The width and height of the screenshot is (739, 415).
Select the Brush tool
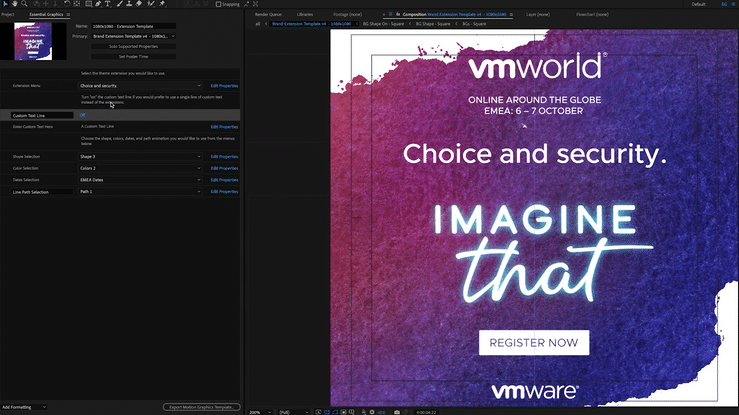[120, 4]
